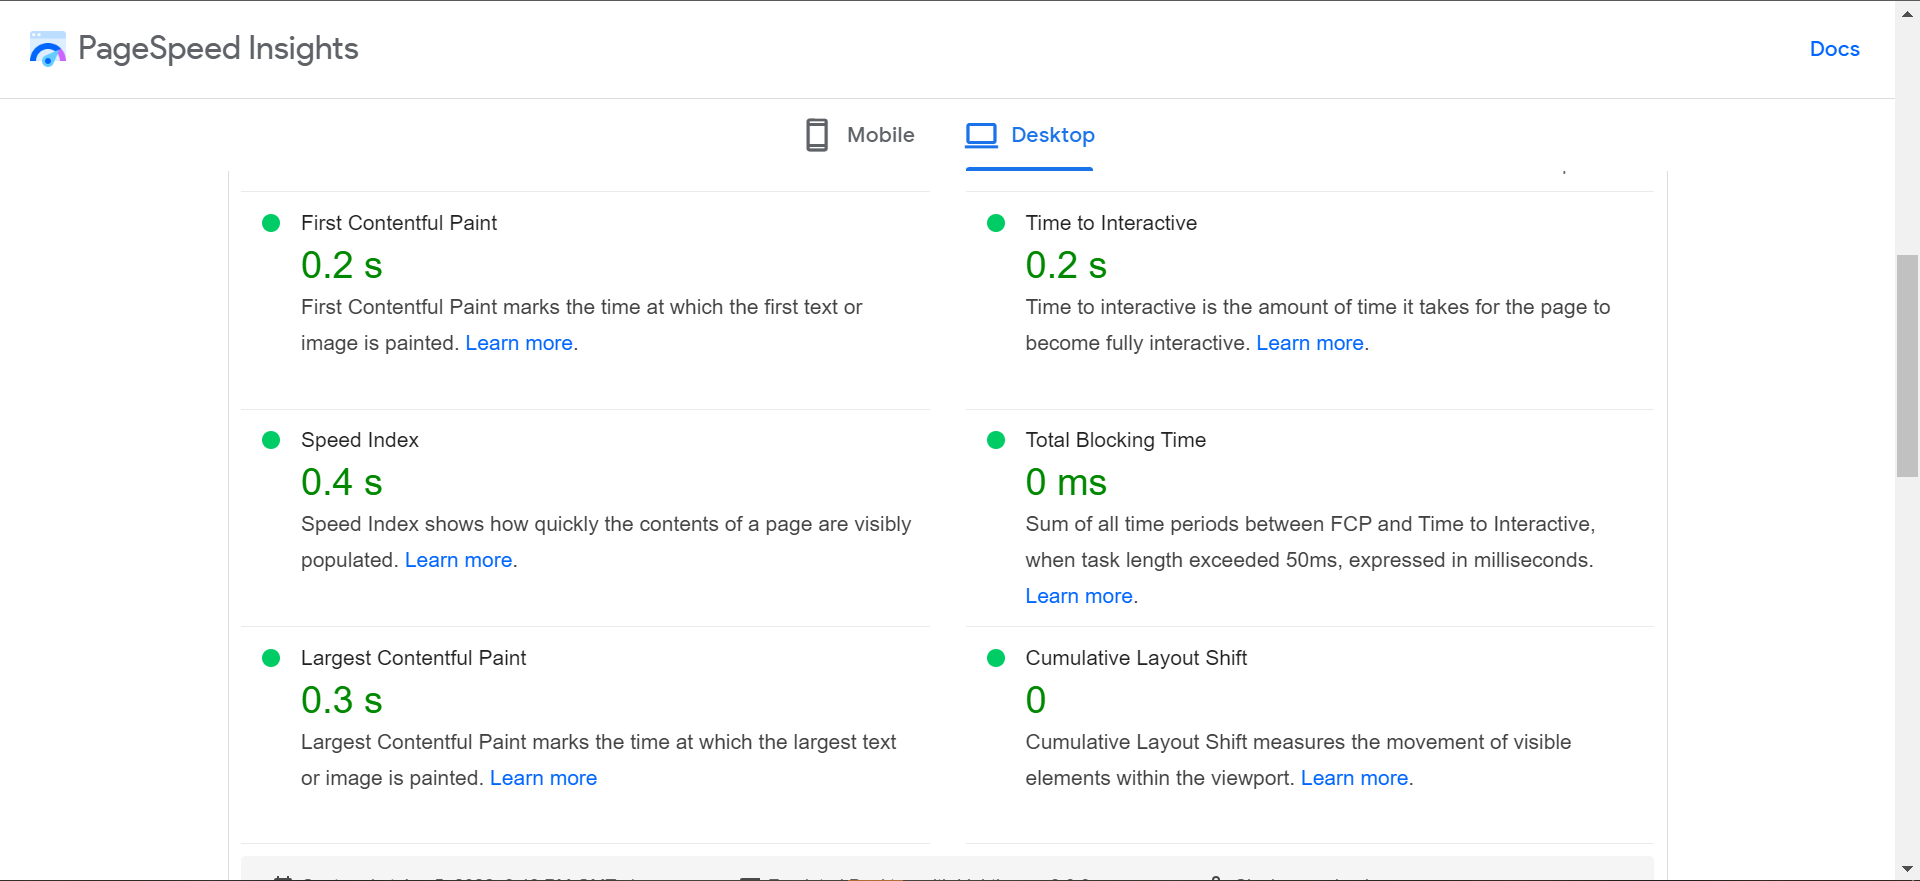Click the Time to Interactive heading

coord(1111,223)
